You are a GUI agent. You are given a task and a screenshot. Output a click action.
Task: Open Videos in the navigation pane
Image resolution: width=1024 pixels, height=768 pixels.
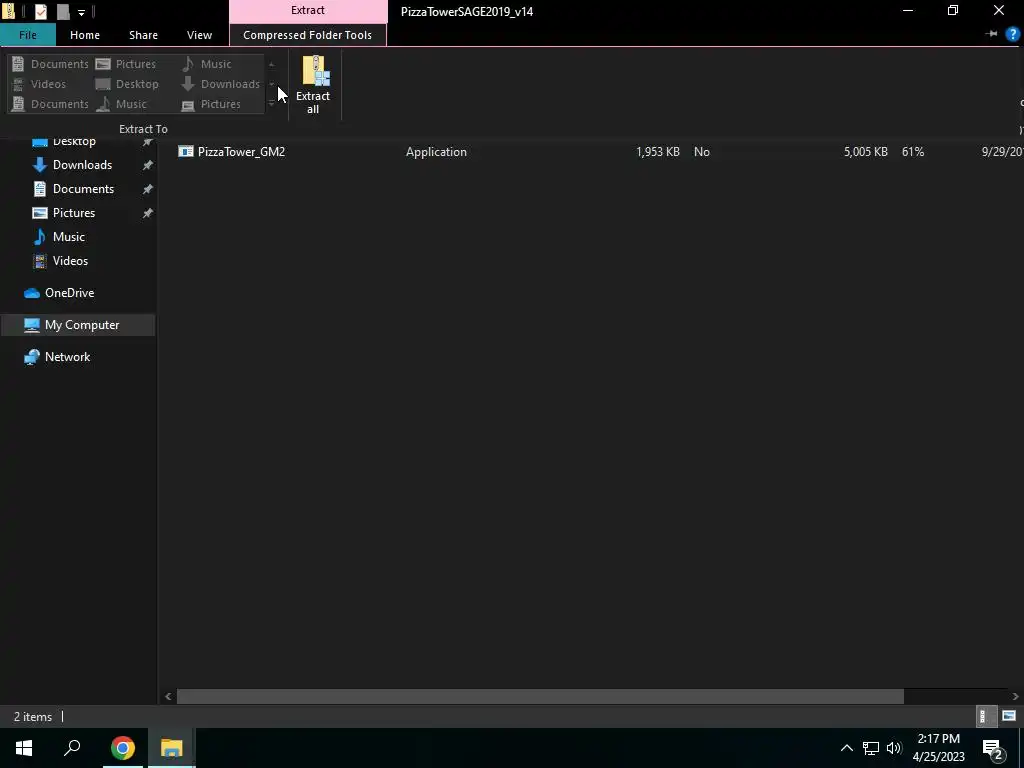[70, 261]
